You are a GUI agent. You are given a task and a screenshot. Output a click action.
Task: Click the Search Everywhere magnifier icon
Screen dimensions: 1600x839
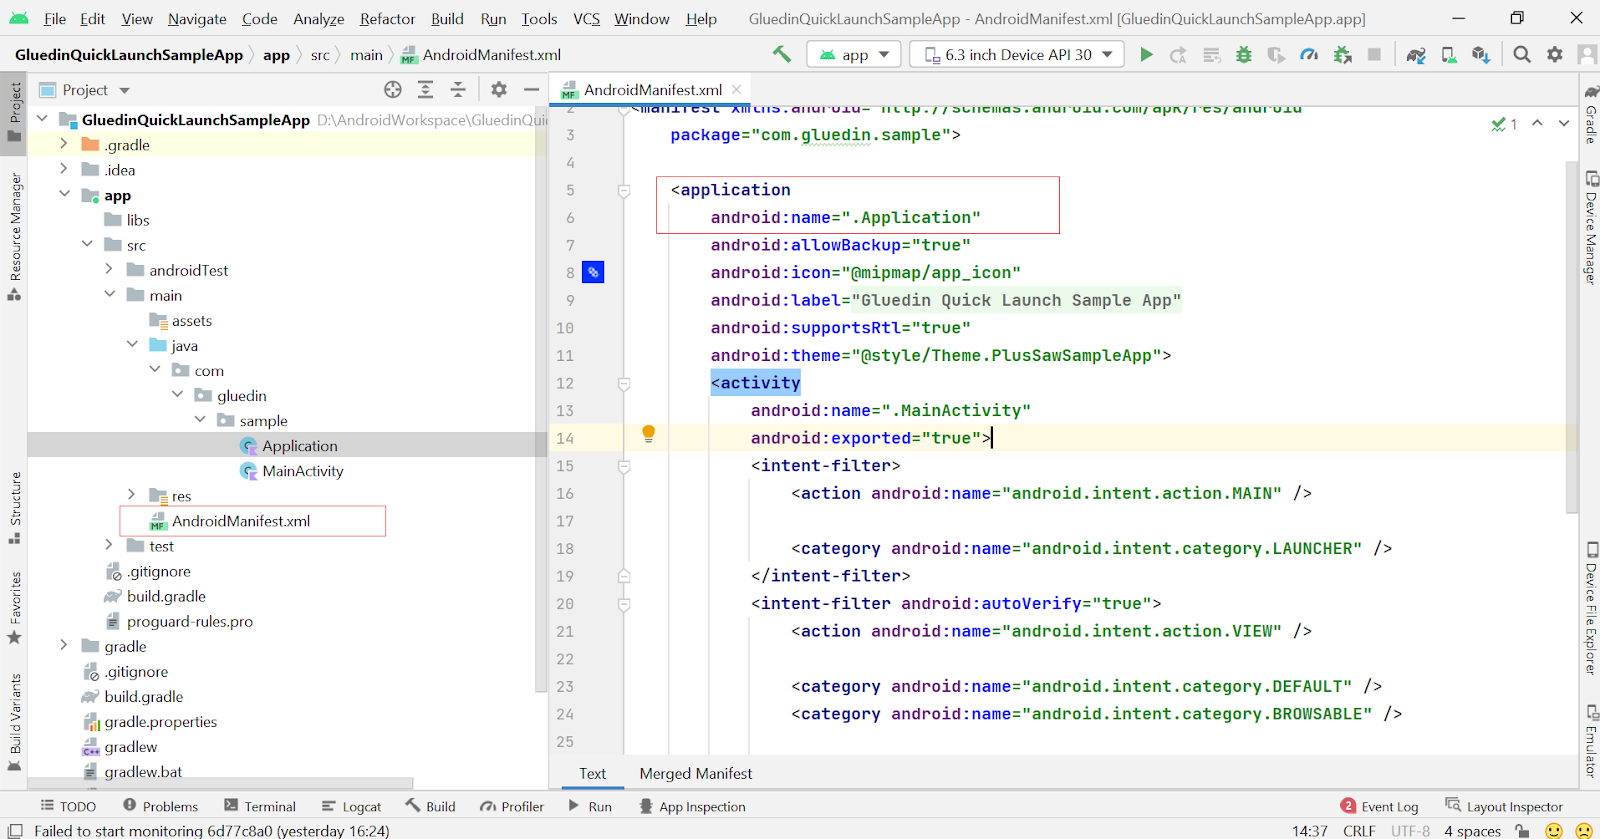1522,55
